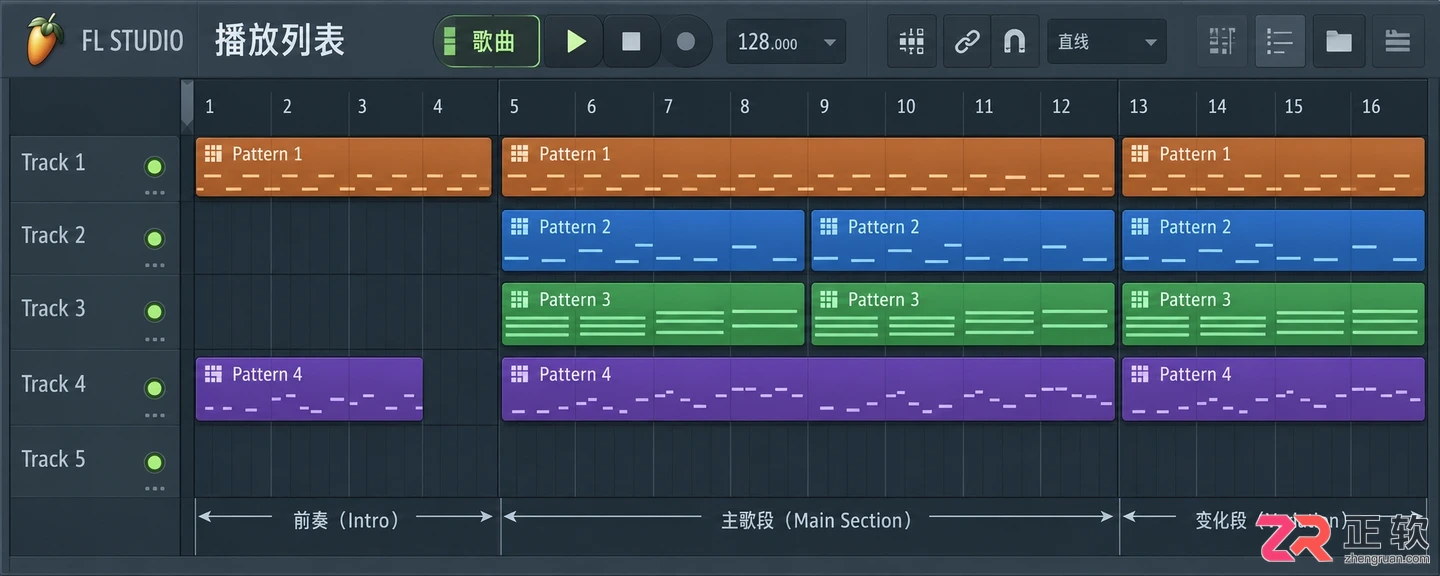Screen dimensions: 1440x576
Task: Select Pattern 3 clip starting at bar 9
Action: (962, 314)
